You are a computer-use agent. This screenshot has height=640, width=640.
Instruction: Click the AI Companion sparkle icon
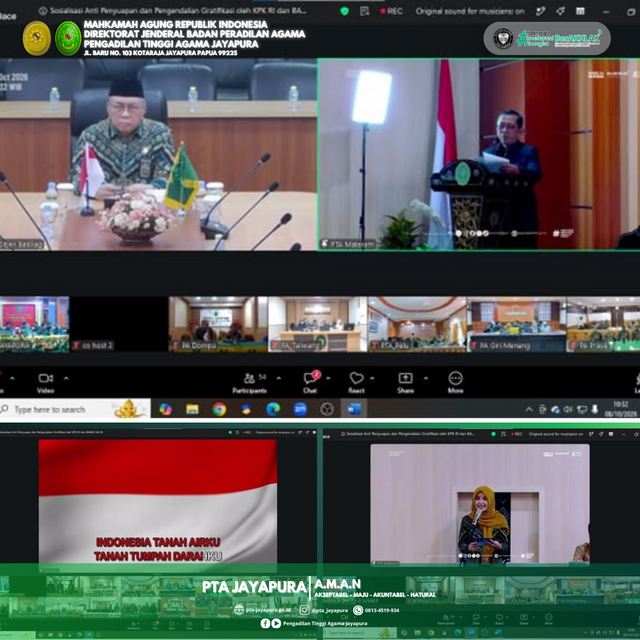point(560,11)
